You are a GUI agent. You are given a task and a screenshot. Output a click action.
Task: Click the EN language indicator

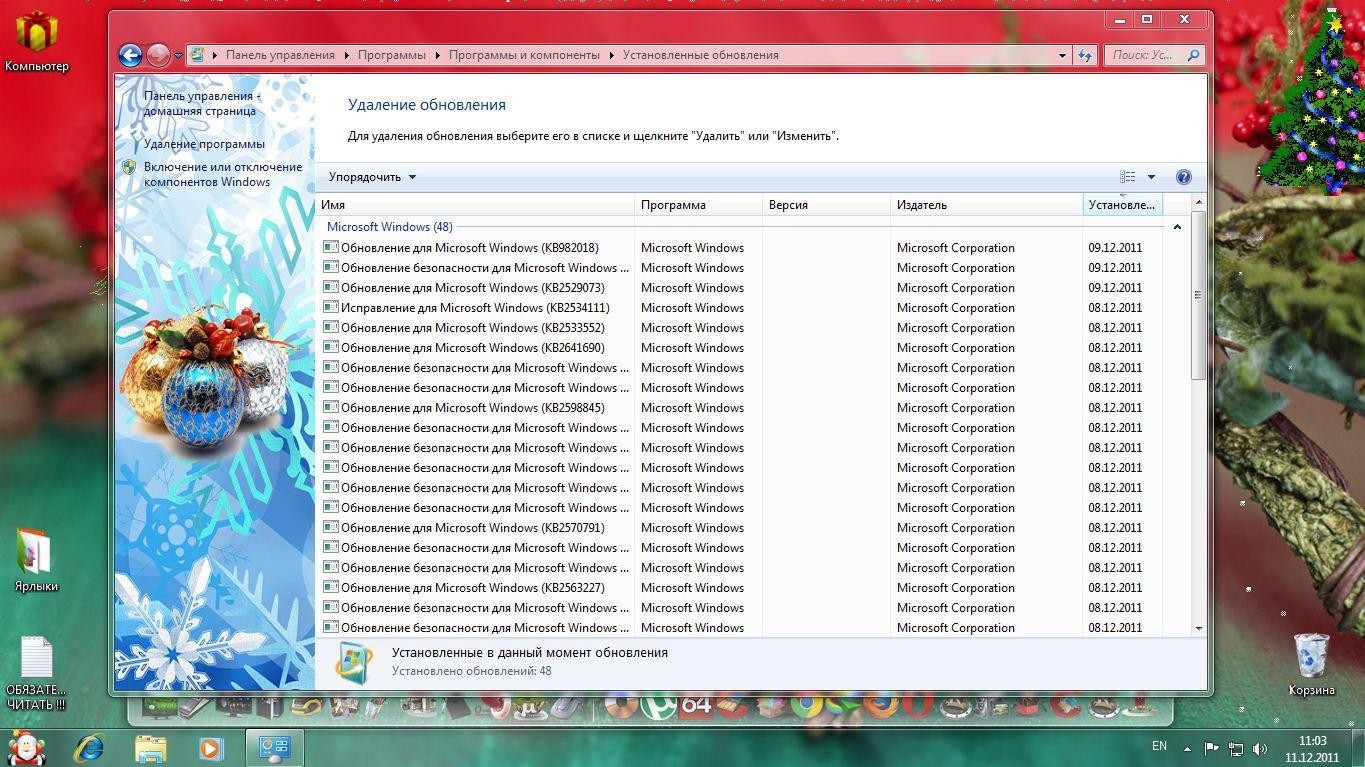click(1159, 746)
